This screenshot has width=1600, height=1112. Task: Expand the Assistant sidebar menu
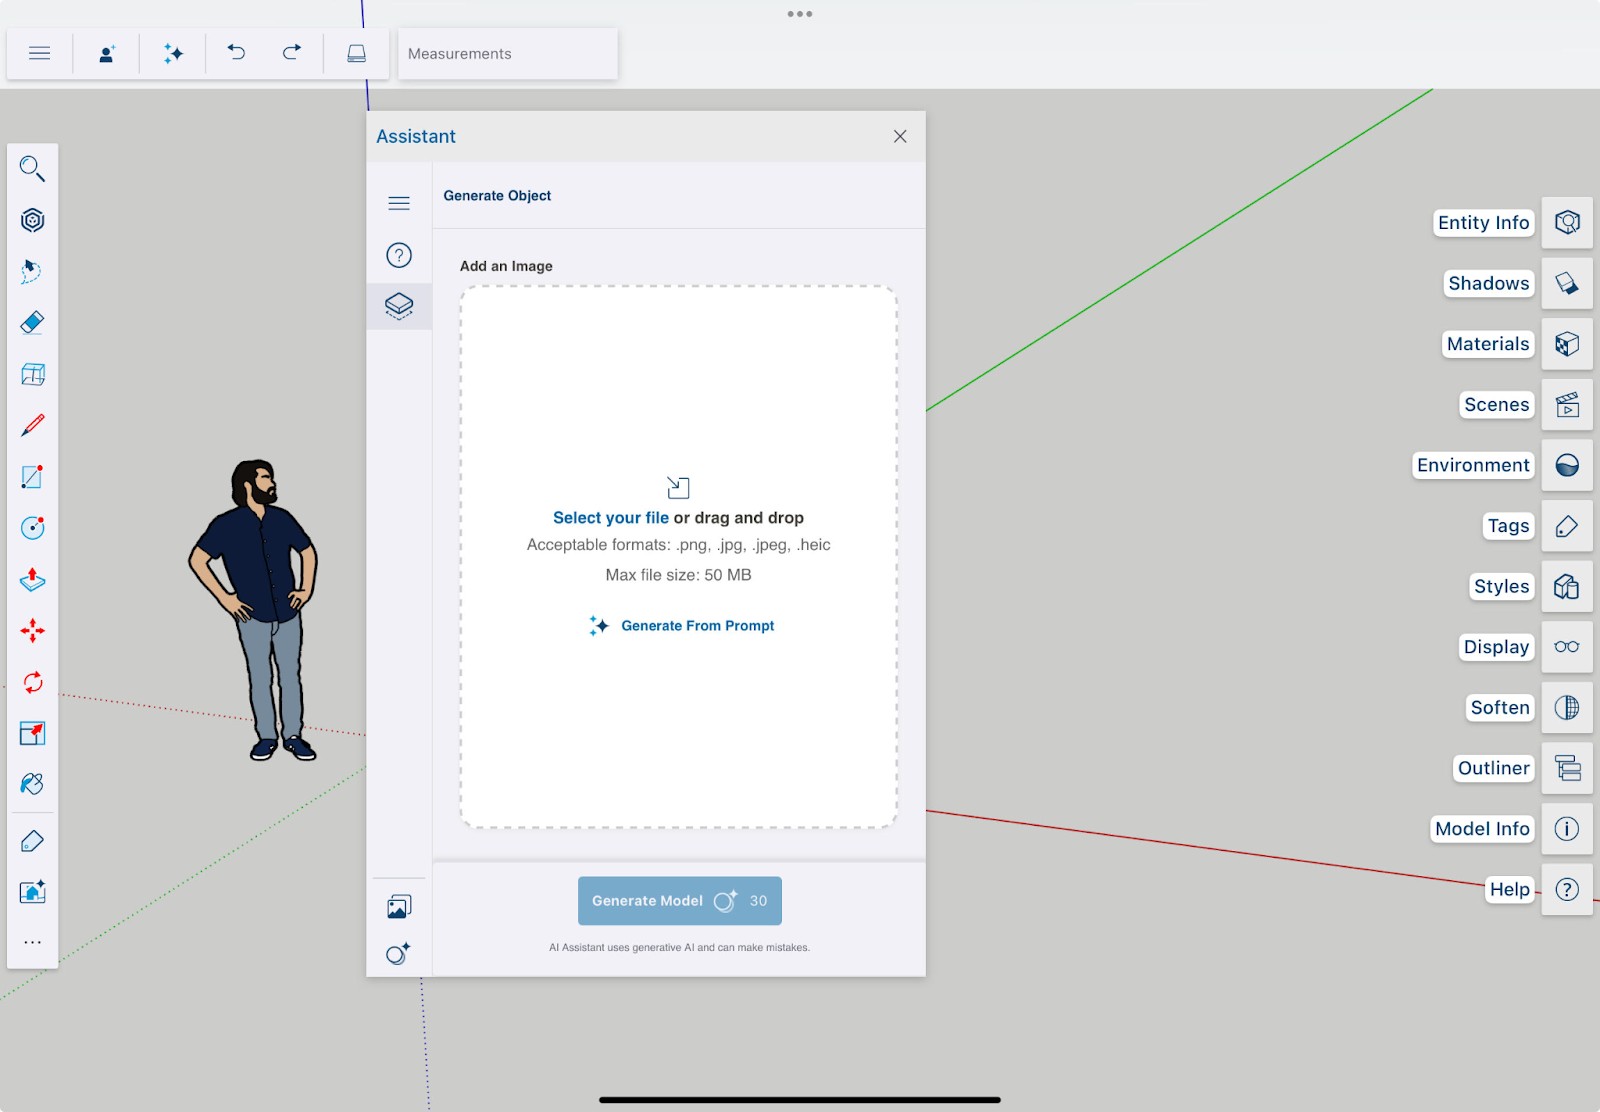point(399,203)
